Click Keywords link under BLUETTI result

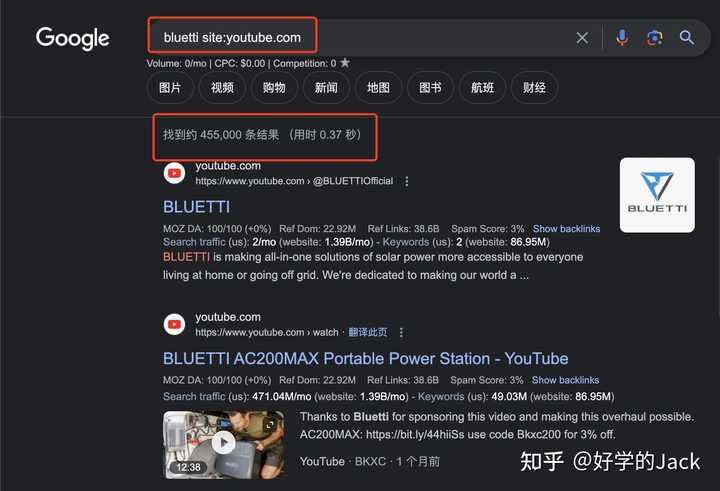(x=406, y=242)
